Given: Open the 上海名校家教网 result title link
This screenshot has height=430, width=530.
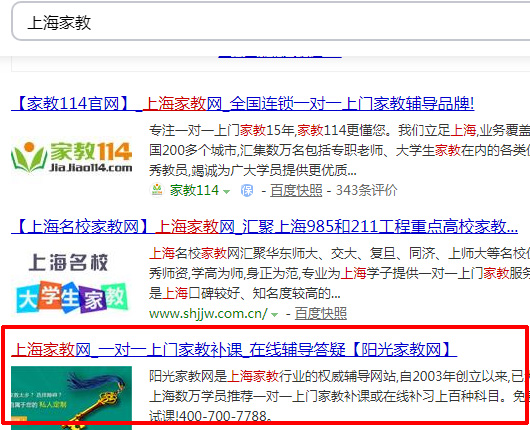Looking at the screenshot, I should [x=264, y=226].
